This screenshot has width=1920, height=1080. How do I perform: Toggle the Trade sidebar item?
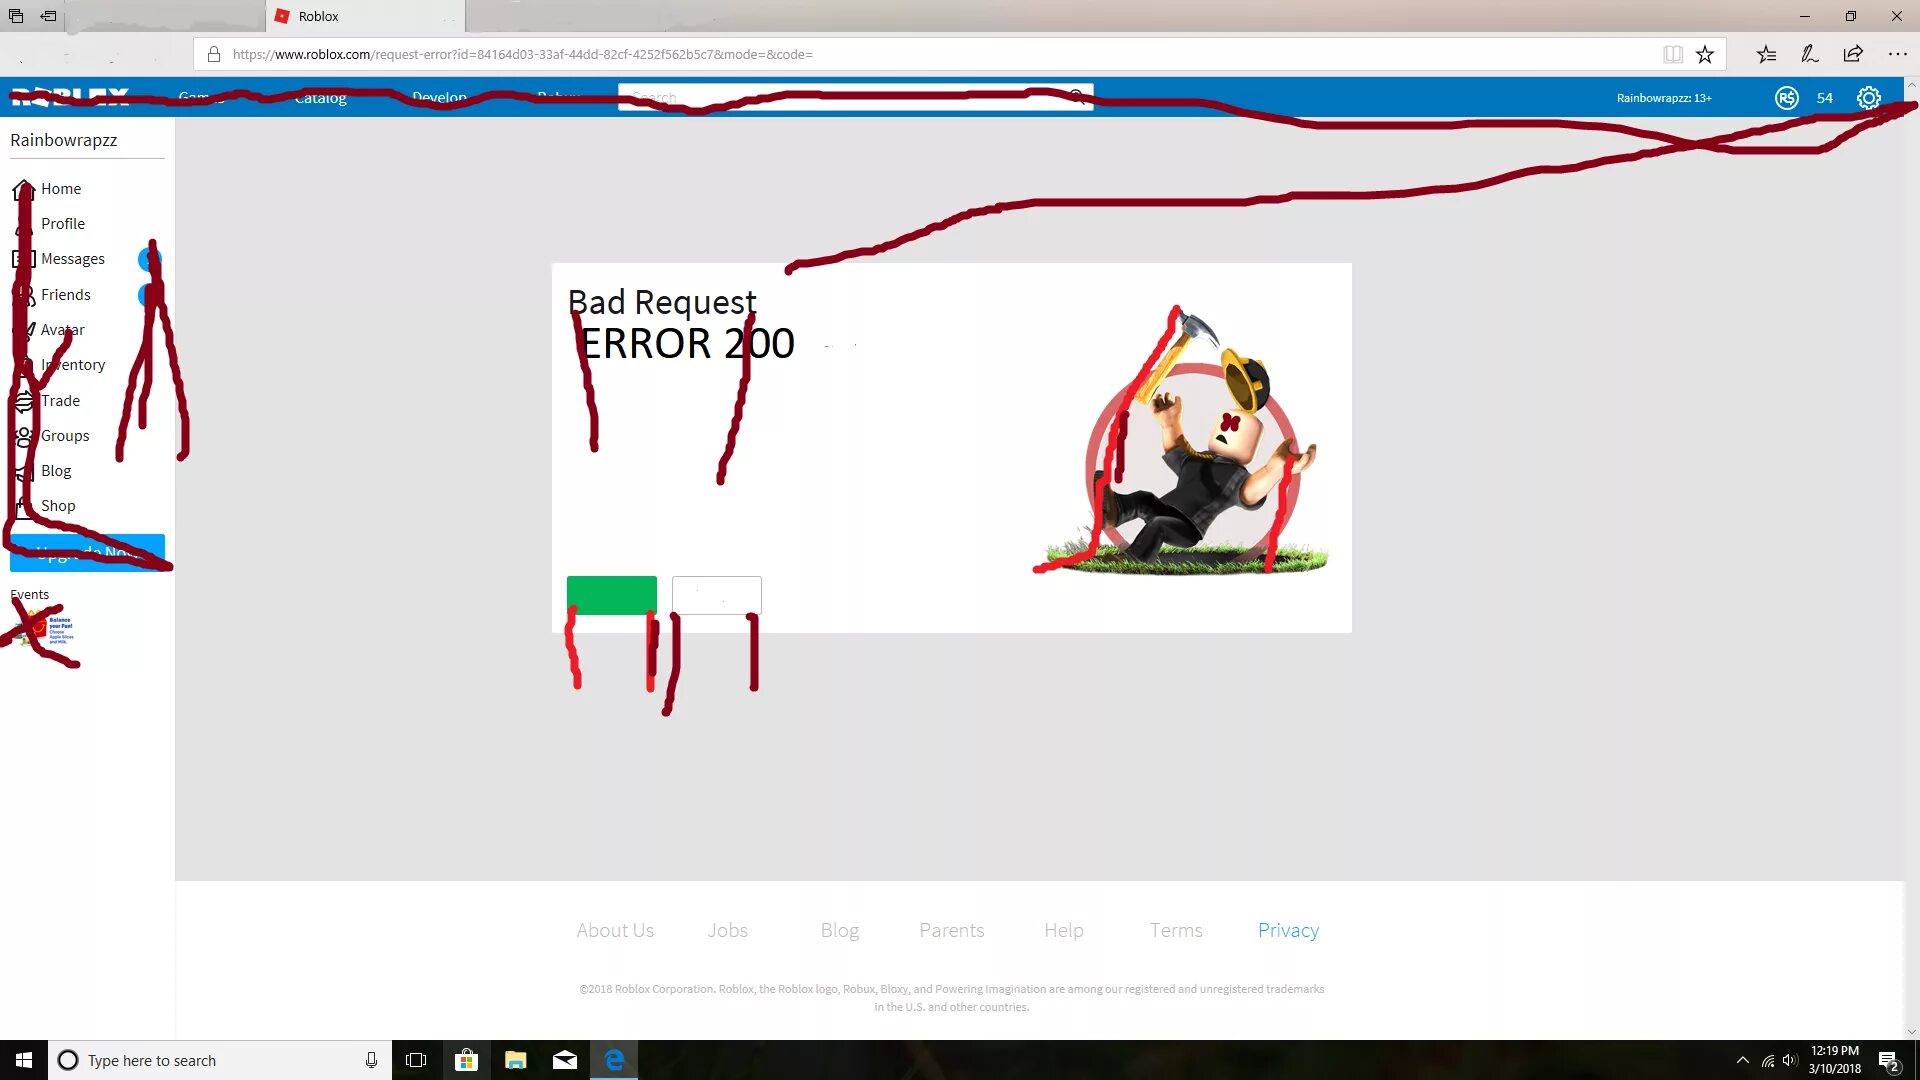click(61, 400)
